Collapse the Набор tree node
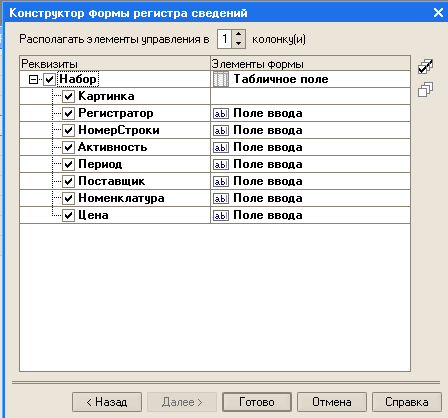The width and height of the screenshot is (448, 418). (x=33, y=79)
